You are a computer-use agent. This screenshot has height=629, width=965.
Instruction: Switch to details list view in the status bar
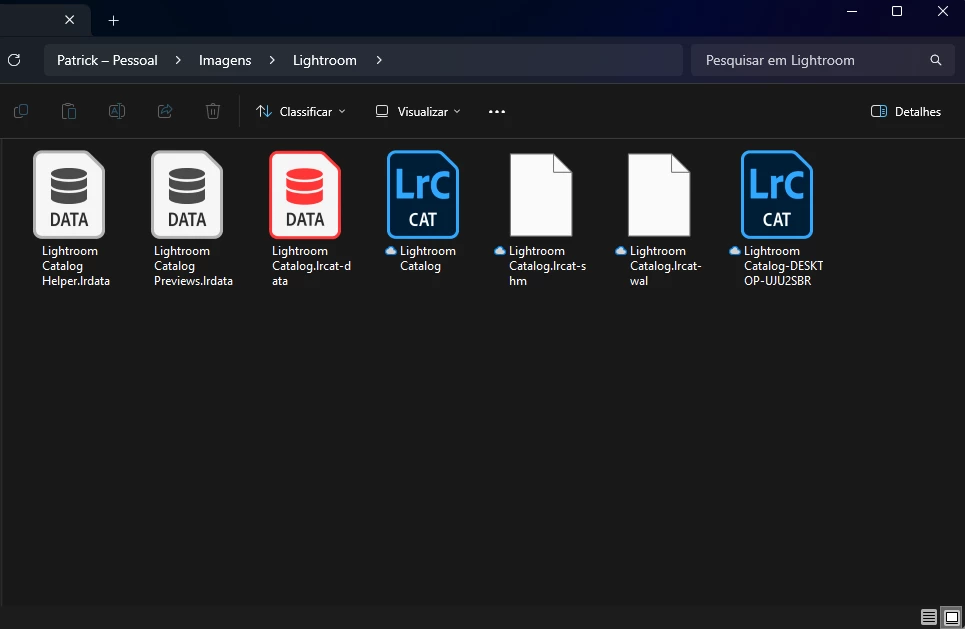pyautogui.click(x=929, y=617)
